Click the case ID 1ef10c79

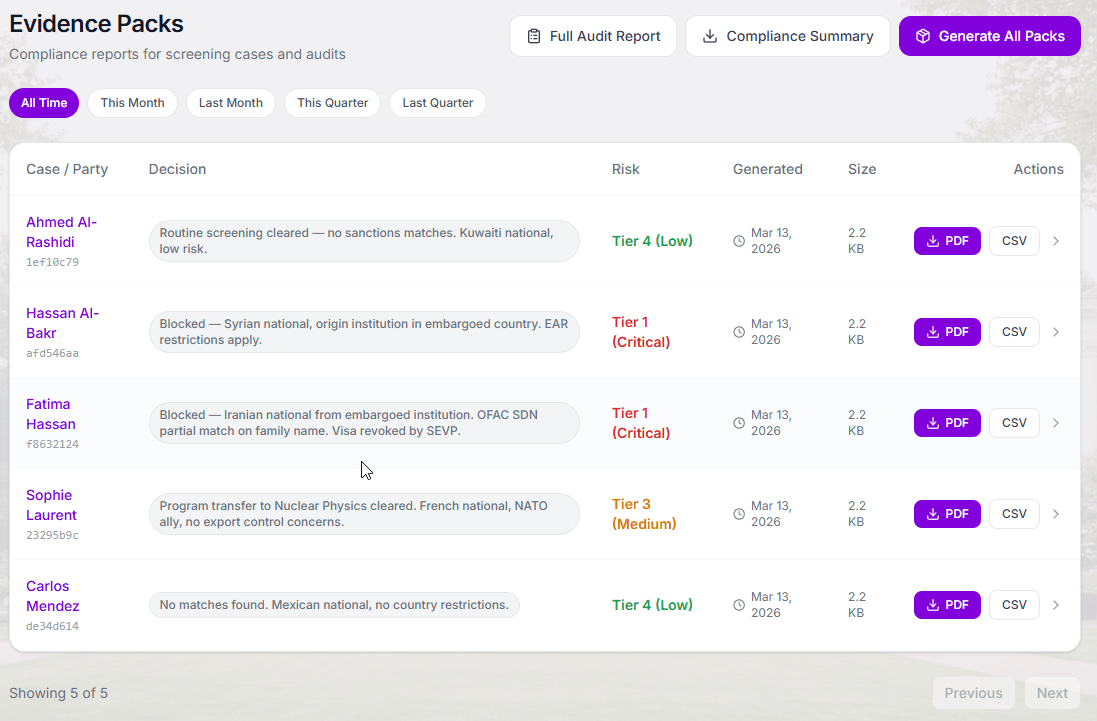coord(52,262)
